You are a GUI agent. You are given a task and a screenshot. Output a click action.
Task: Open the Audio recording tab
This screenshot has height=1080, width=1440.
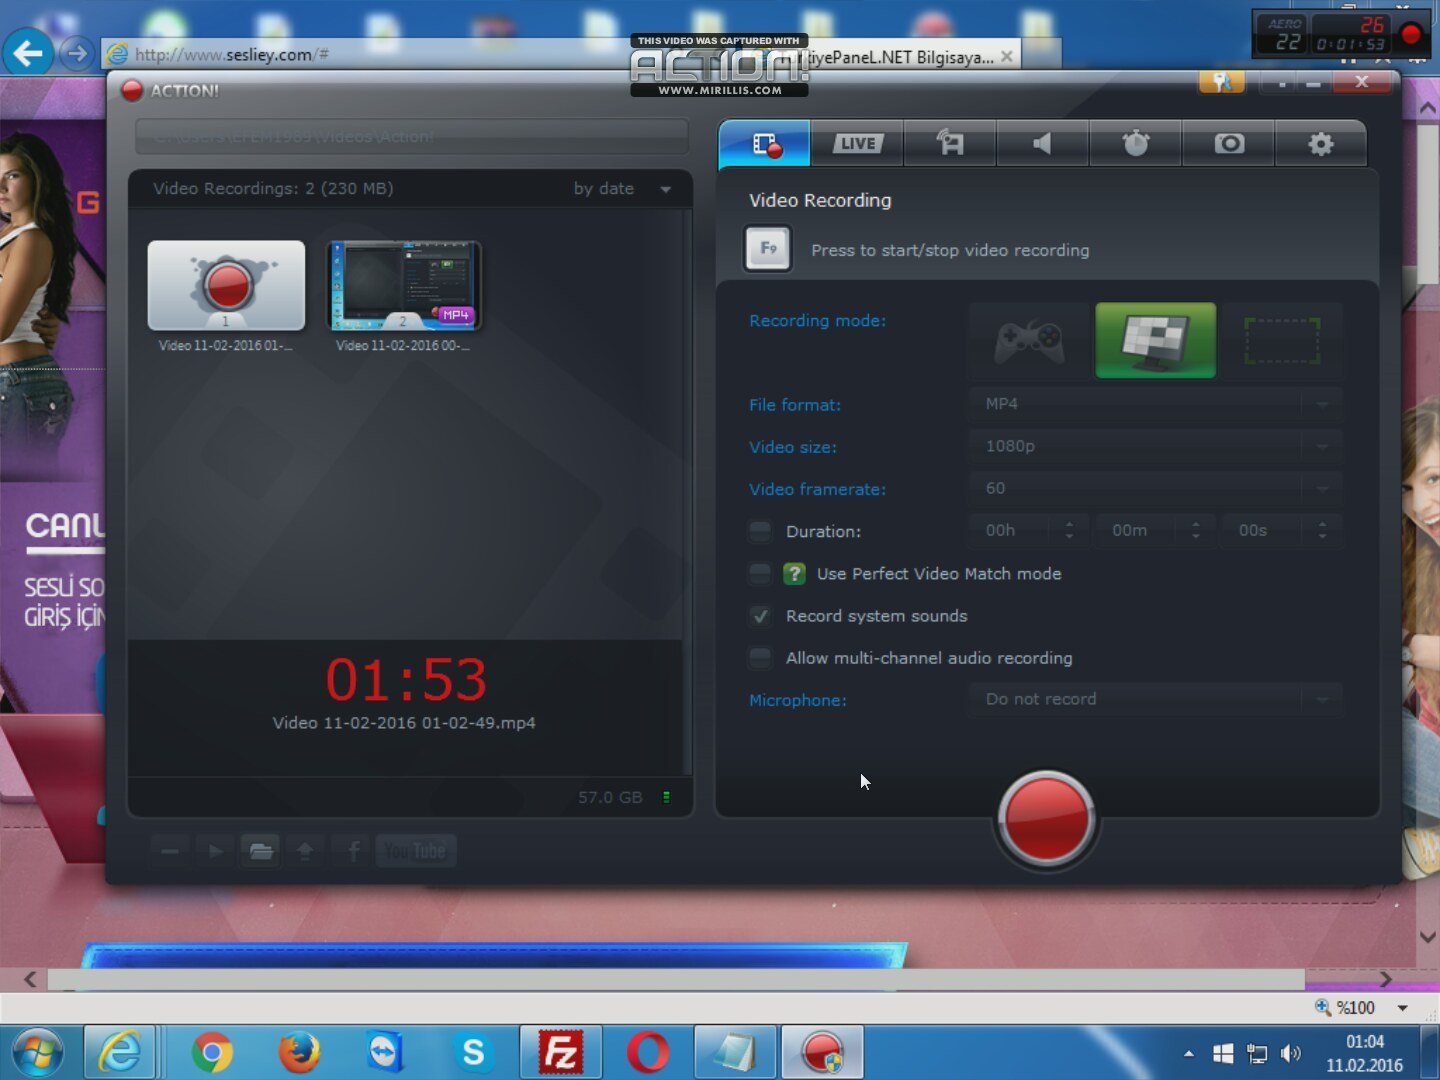coord(1042,144)
